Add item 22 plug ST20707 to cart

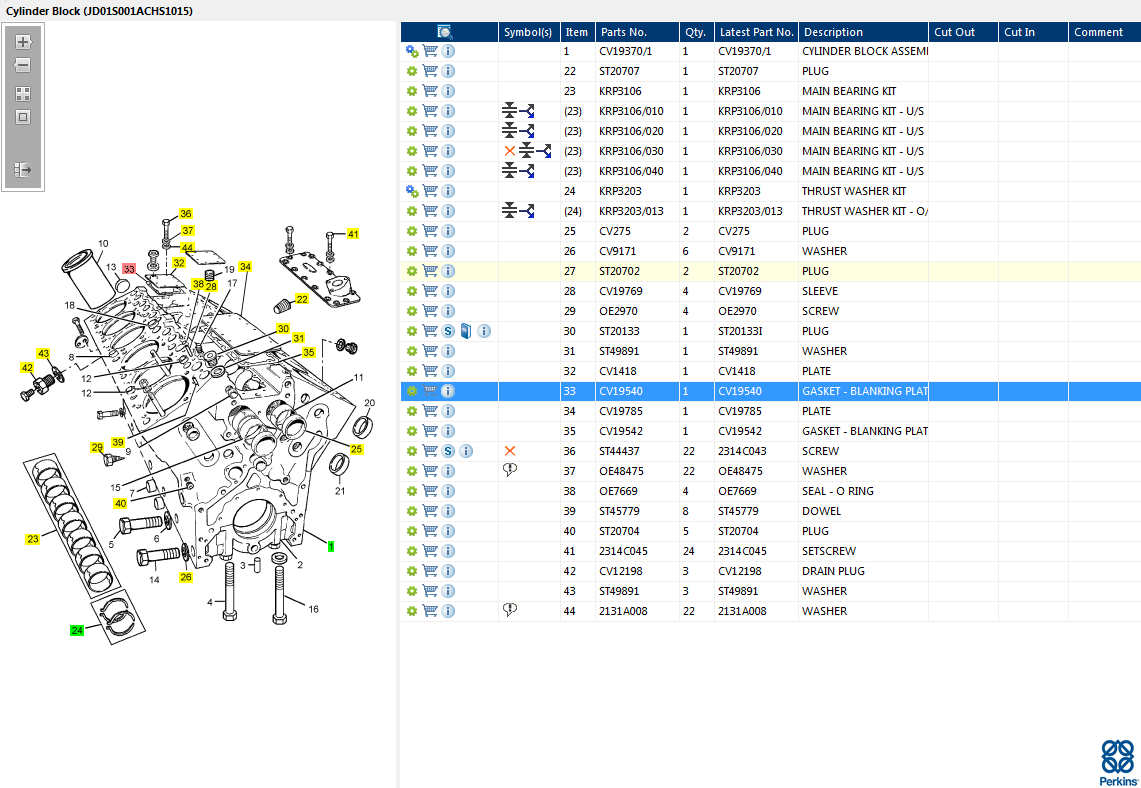tap(430, 71)
